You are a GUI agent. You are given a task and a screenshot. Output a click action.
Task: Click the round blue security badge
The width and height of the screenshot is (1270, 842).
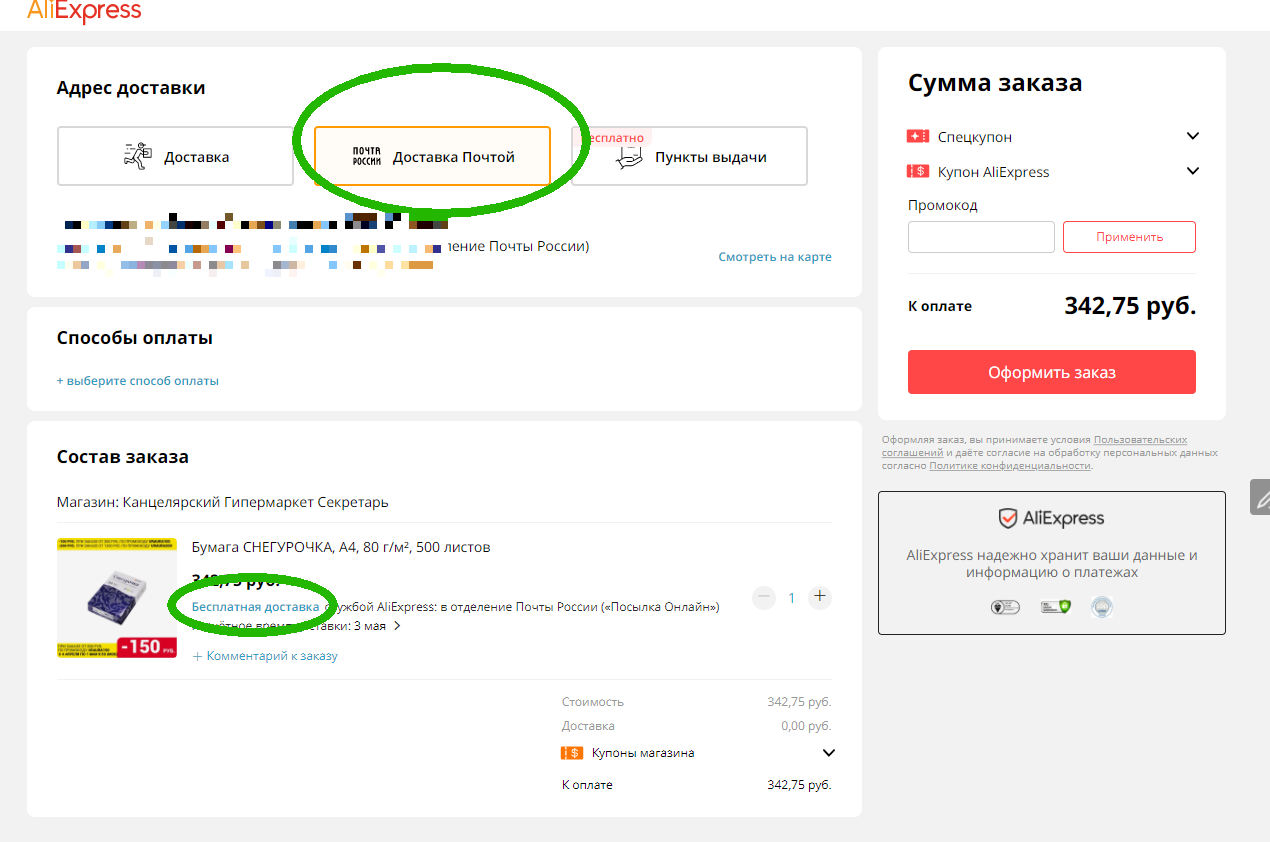[1101, 606]
